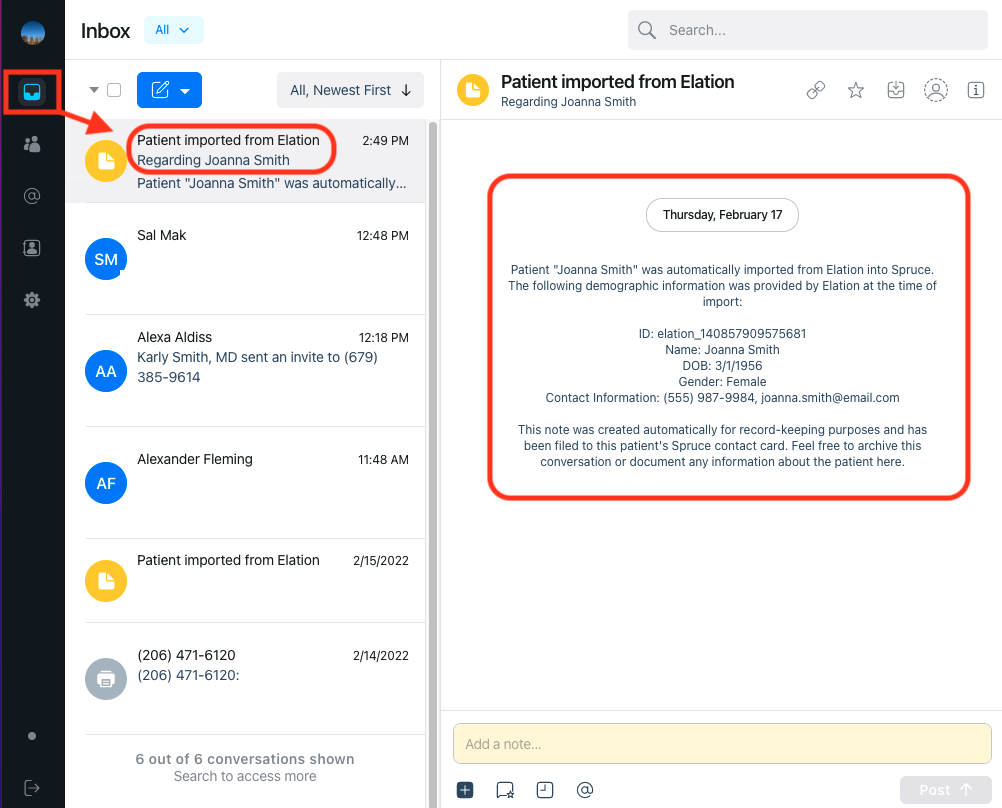This screenshot has height=808, width=1002.
Task: Click the status dot in the sidebar
Action: [32, 736]
